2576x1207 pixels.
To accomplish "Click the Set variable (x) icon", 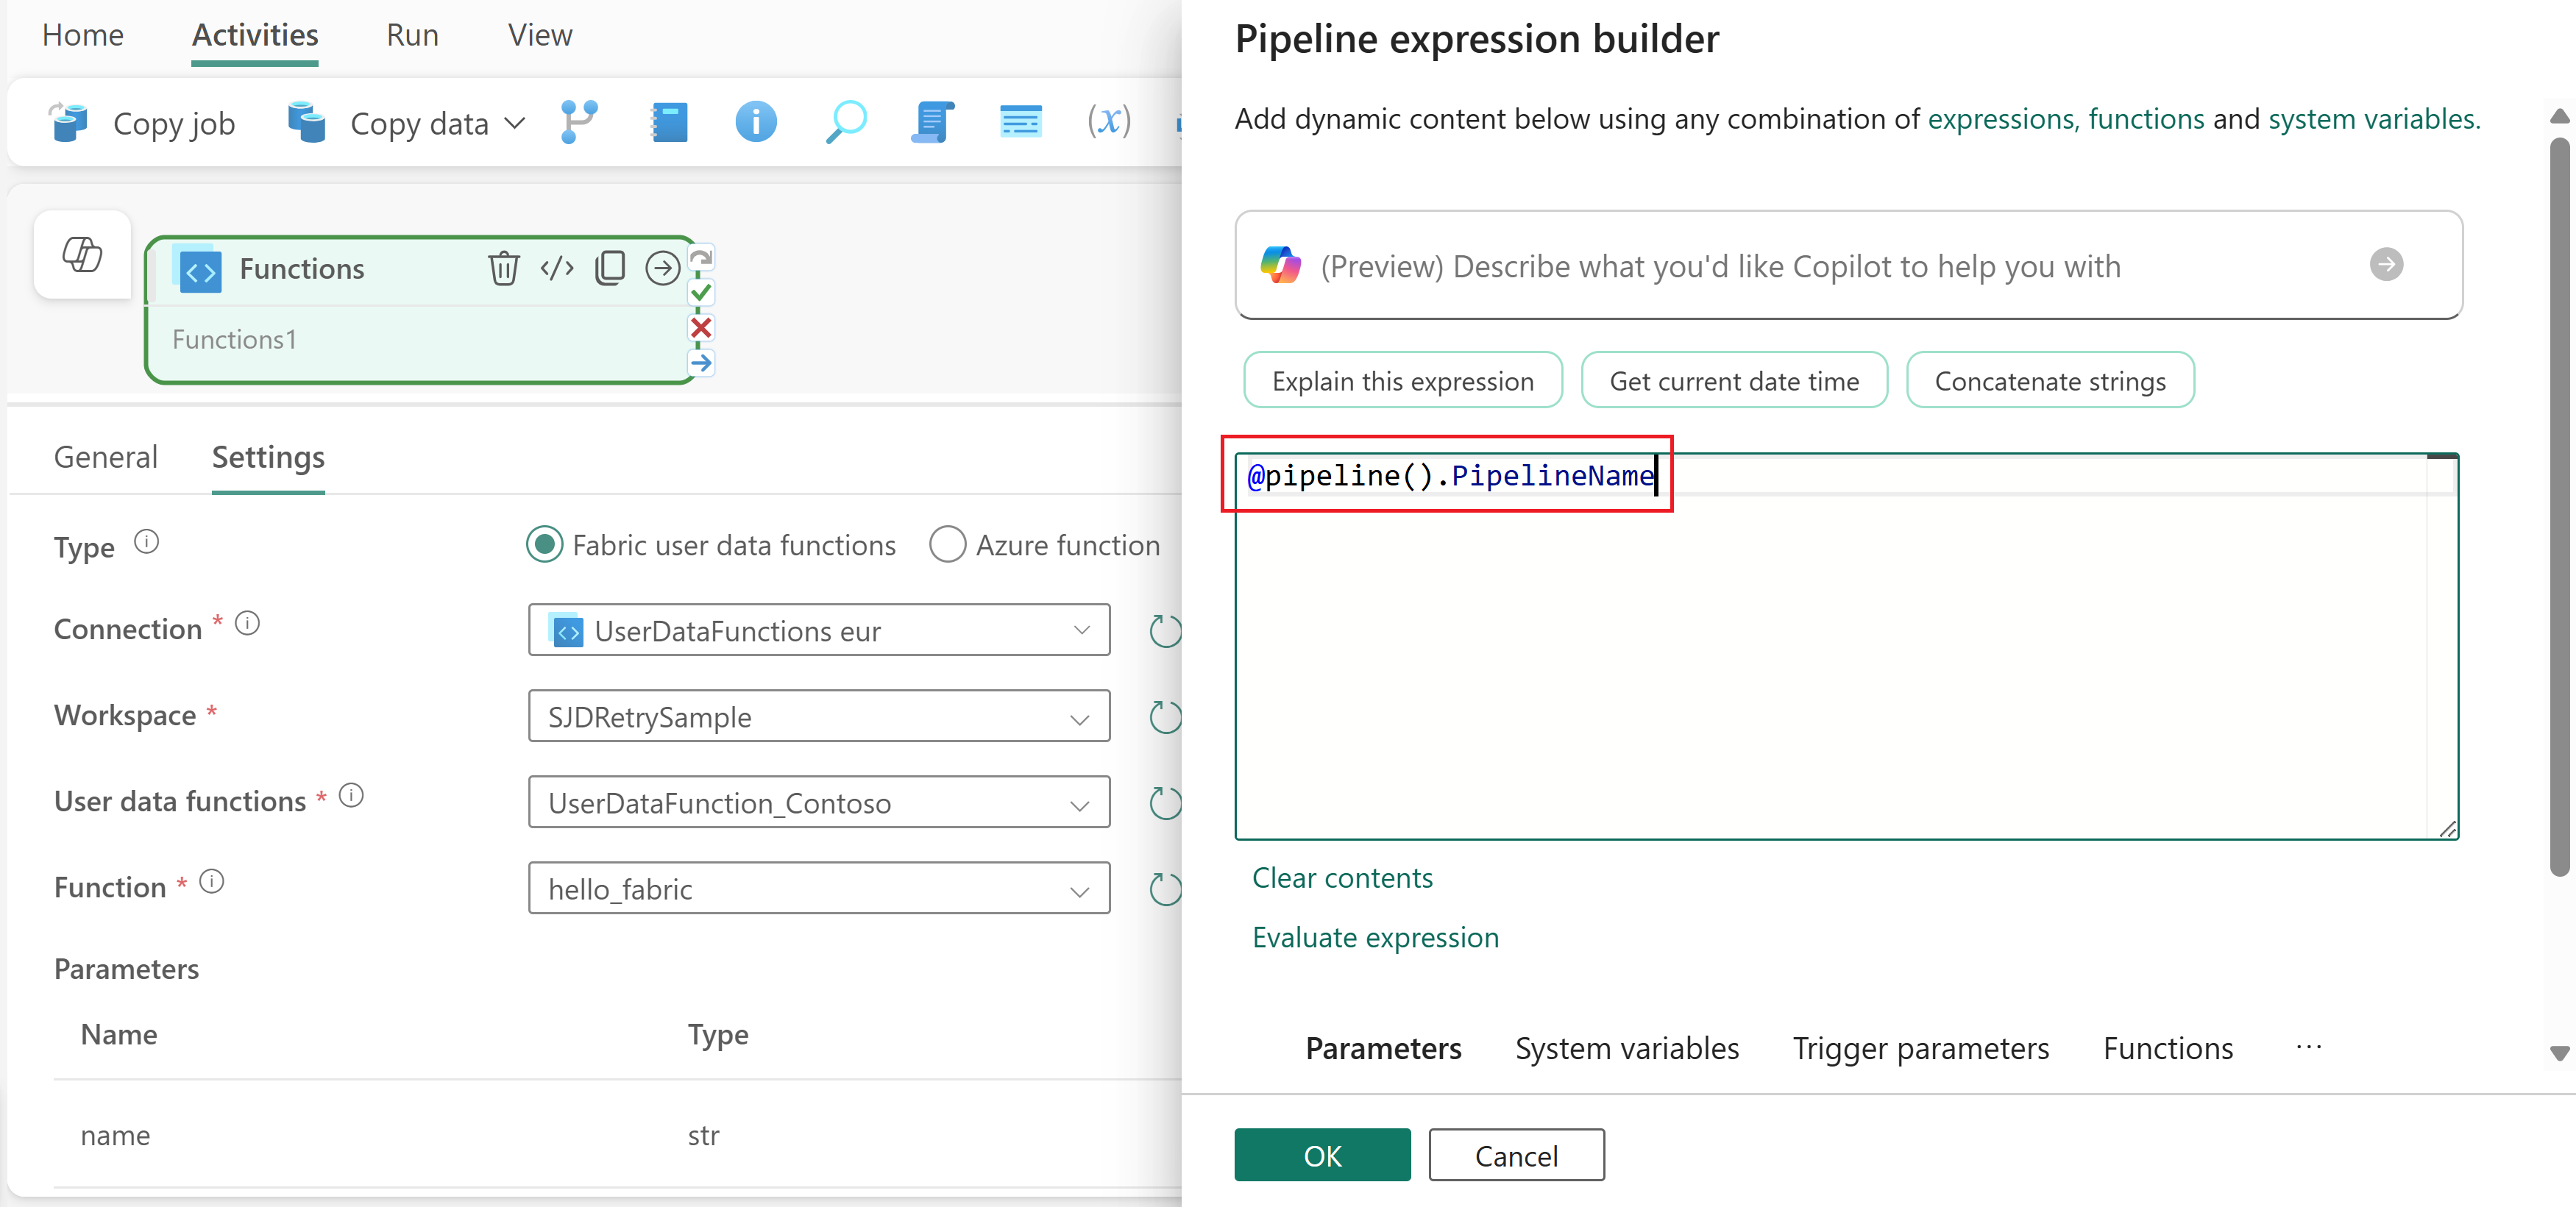I will (1108, 122).
